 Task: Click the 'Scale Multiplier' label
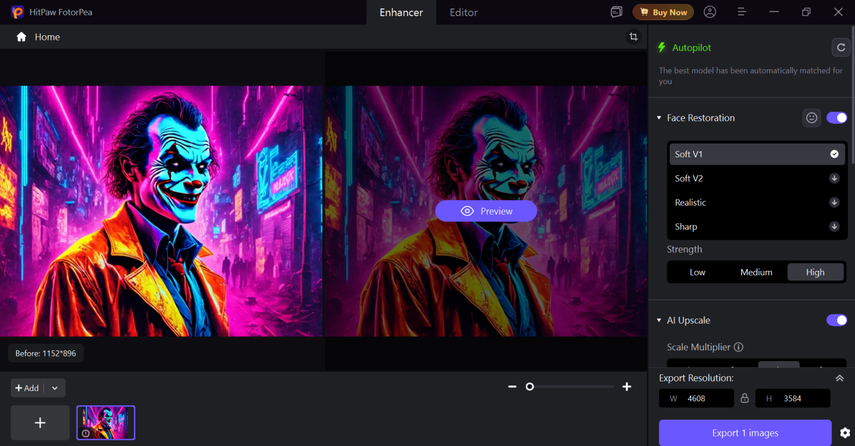699,347
